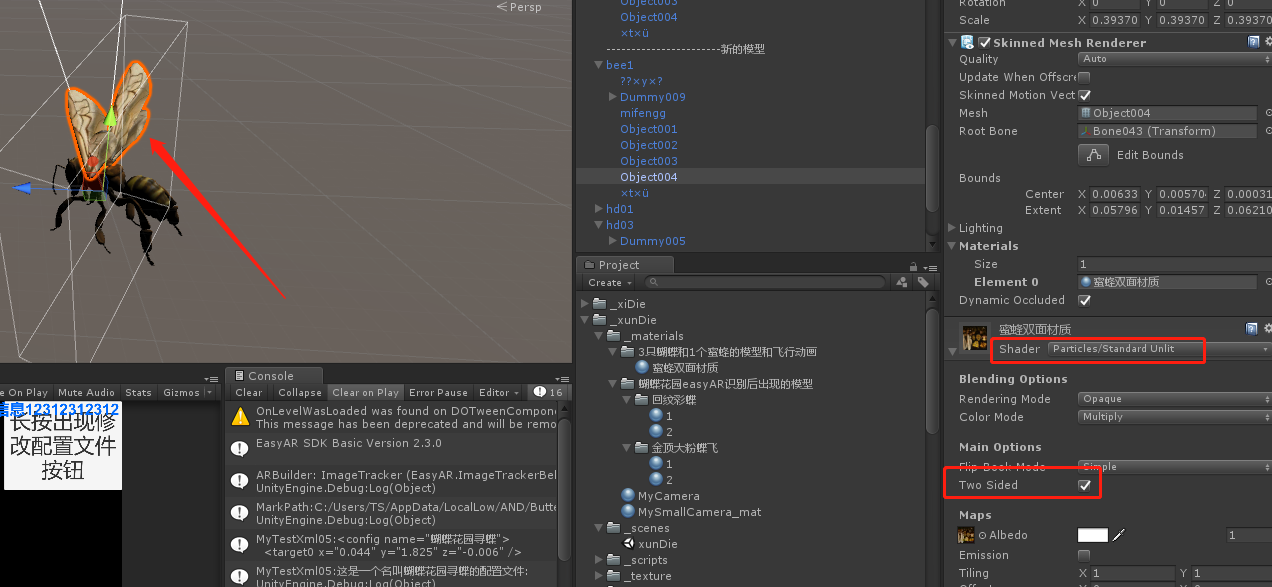Open the Element 0 material picker circle
This screenshot has width=1272, height=587.
tap(1267, 282)
